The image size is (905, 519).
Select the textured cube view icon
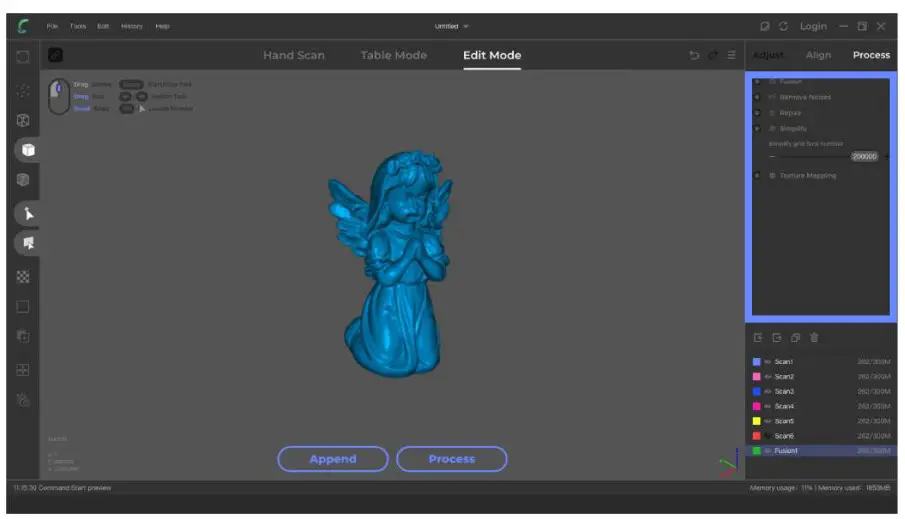coord(23,180)
